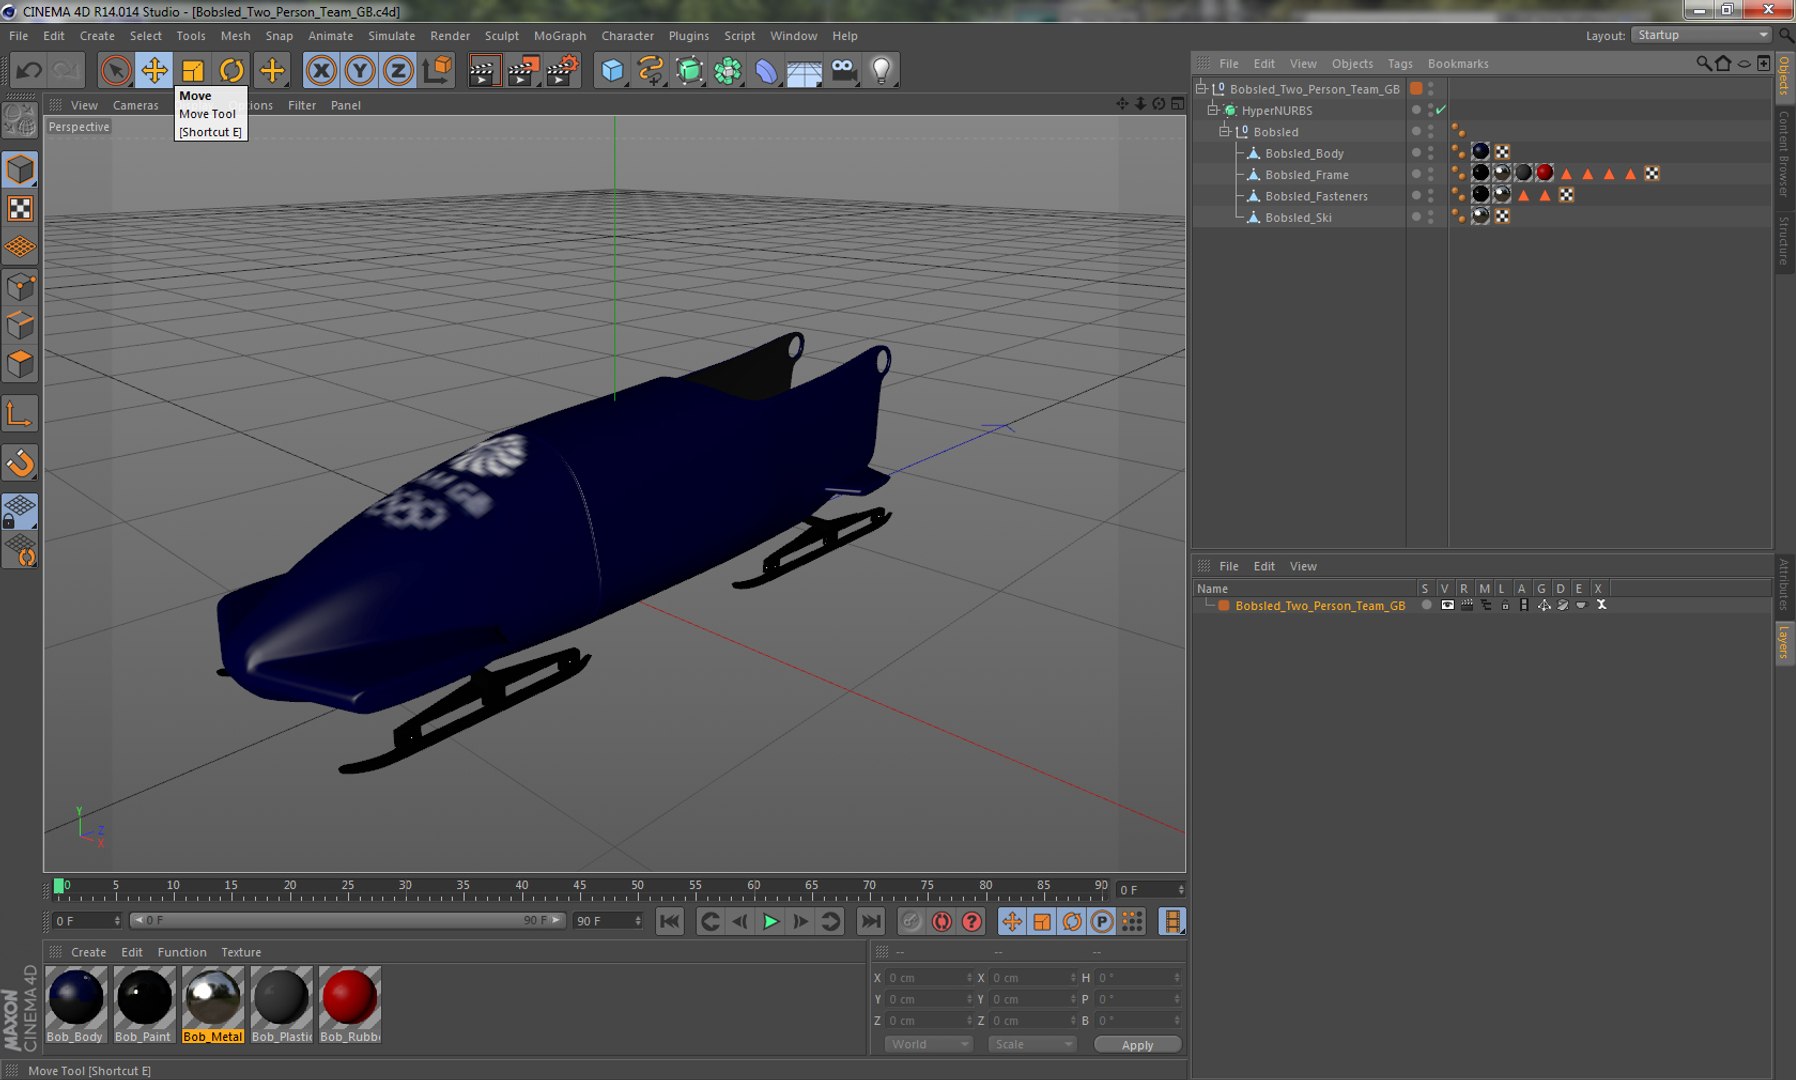Disable the HyperNURBS green checkmark
This screenshot has width=1796, height=1080.
(1441, 110)
